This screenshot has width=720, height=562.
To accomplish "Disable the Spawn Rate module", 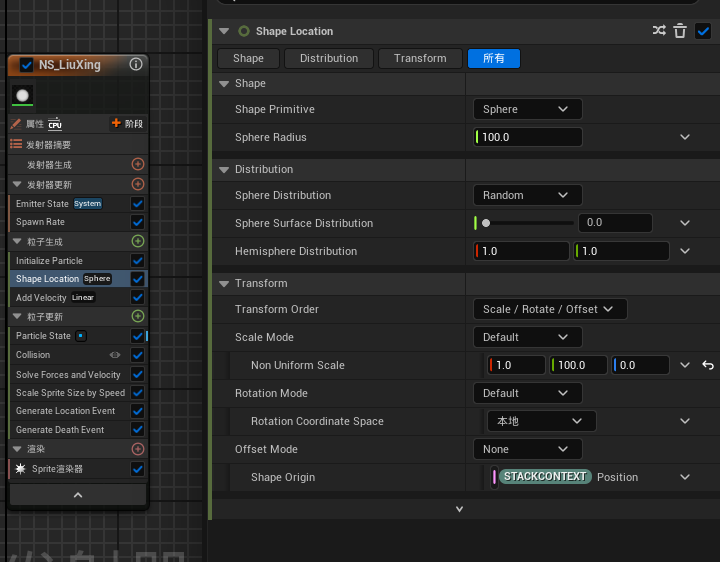I will (137, 222).
